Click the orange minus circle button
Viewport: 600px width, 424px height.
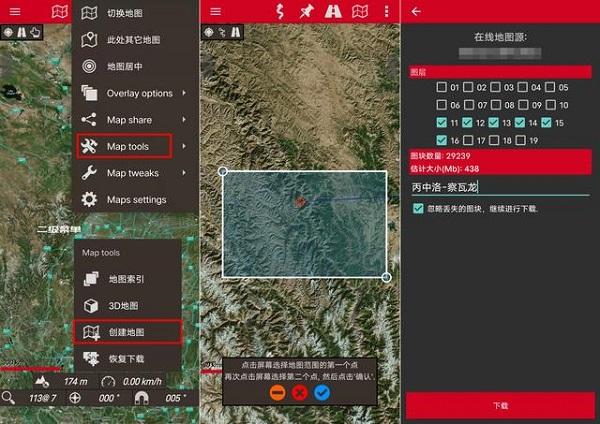[277, 393]
